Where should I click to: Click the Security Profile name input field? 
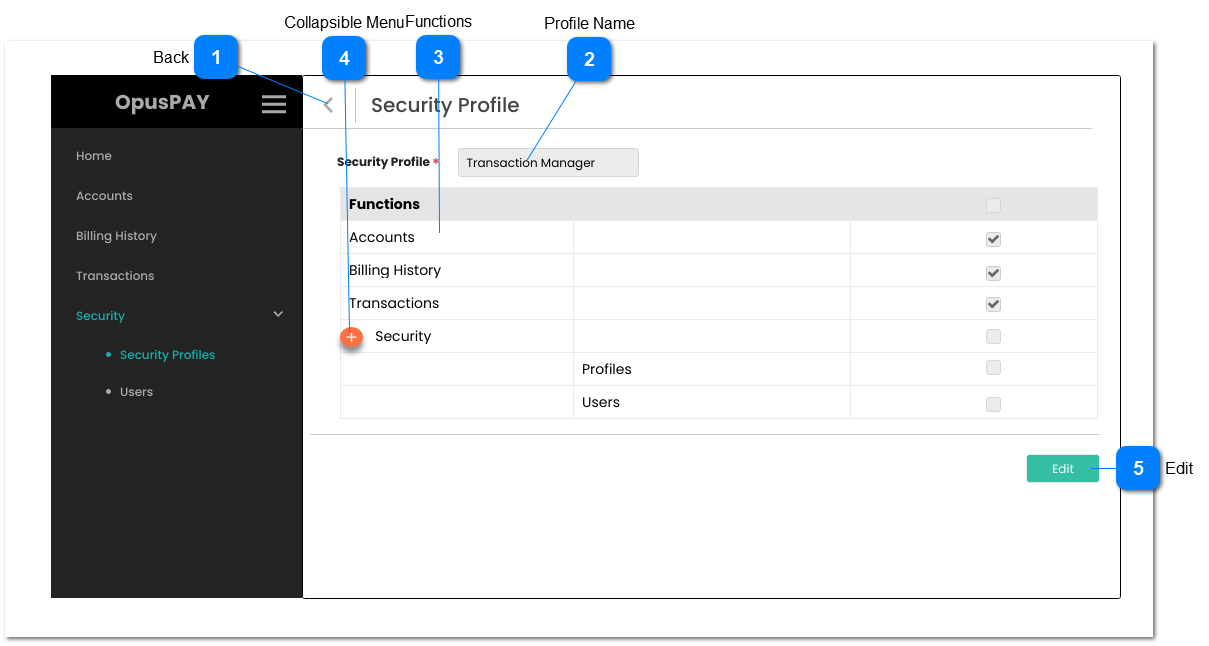[x=547, y=162]
